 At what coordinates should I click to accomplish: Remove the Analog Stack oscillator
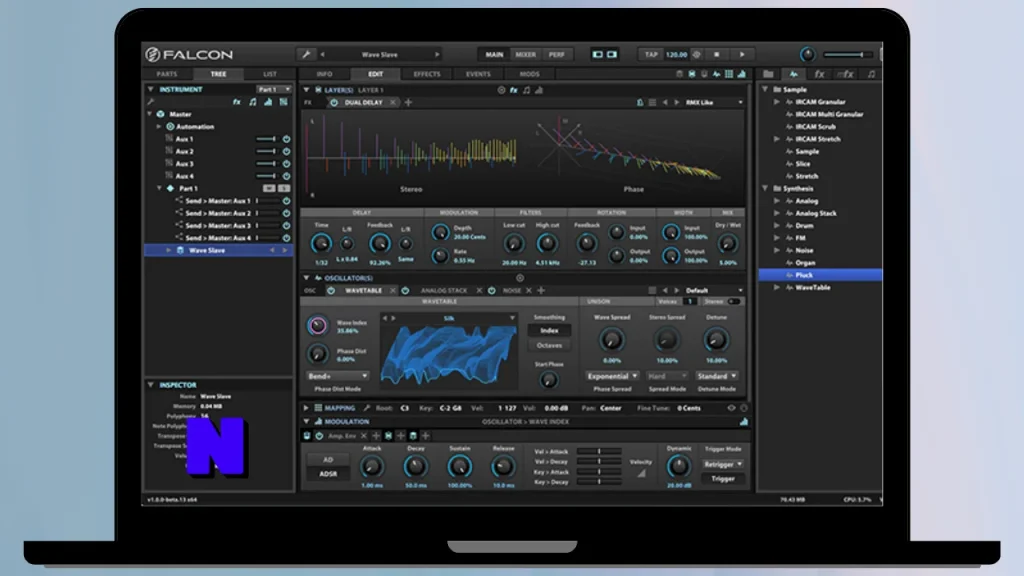479,291
